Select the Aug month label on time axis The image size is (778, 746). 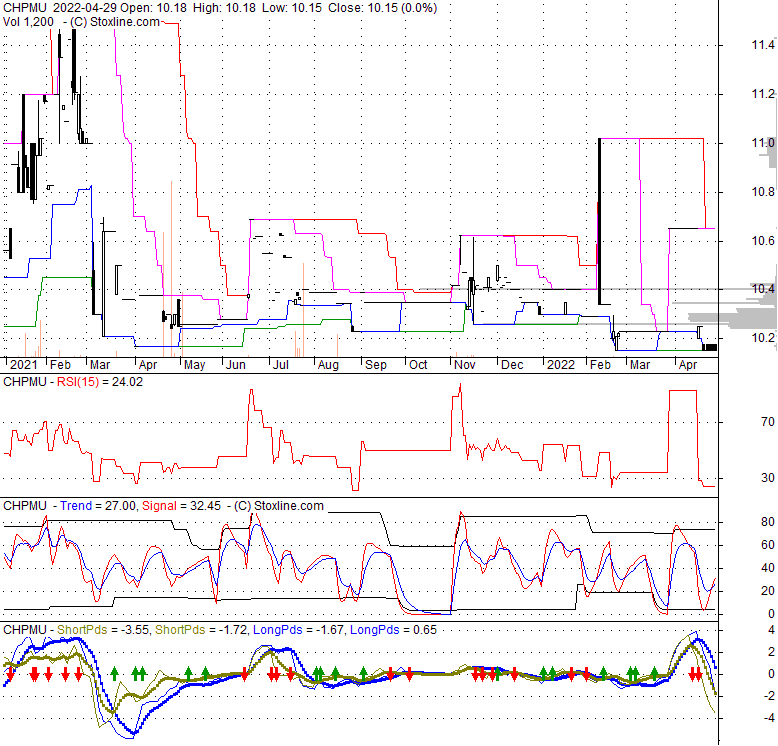(x=328, y=365)
